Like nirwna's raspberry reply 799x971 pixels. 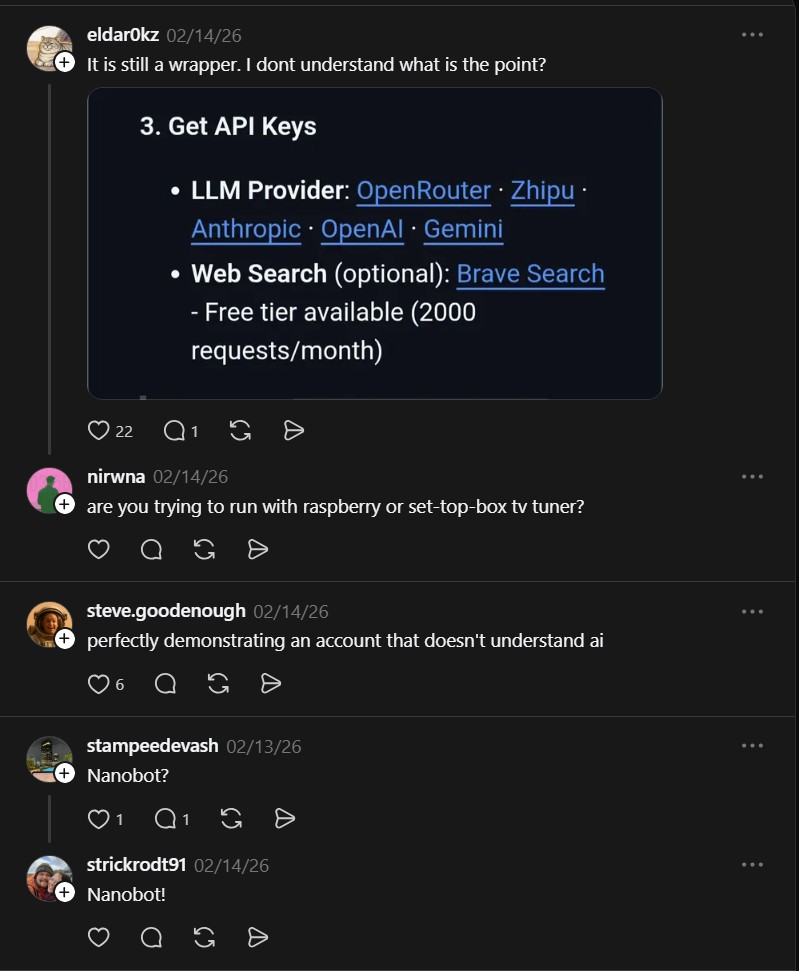click(98, 549)
